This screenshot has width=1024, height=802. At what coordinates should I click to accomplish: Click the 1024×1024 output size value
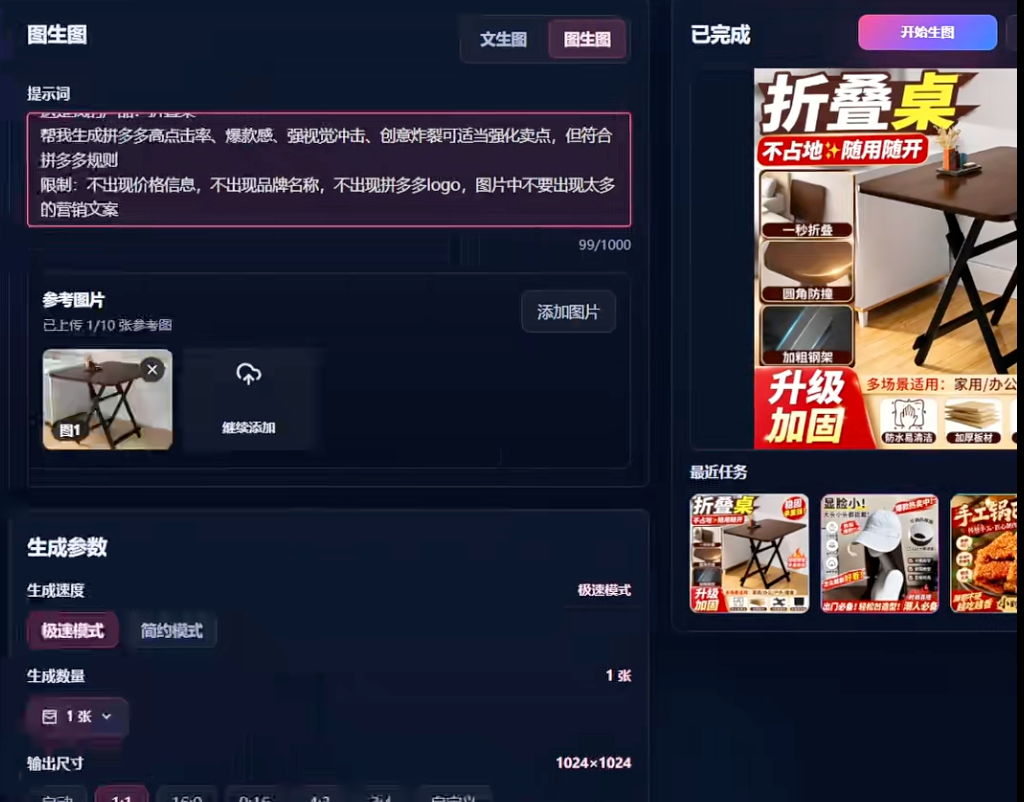593,763
